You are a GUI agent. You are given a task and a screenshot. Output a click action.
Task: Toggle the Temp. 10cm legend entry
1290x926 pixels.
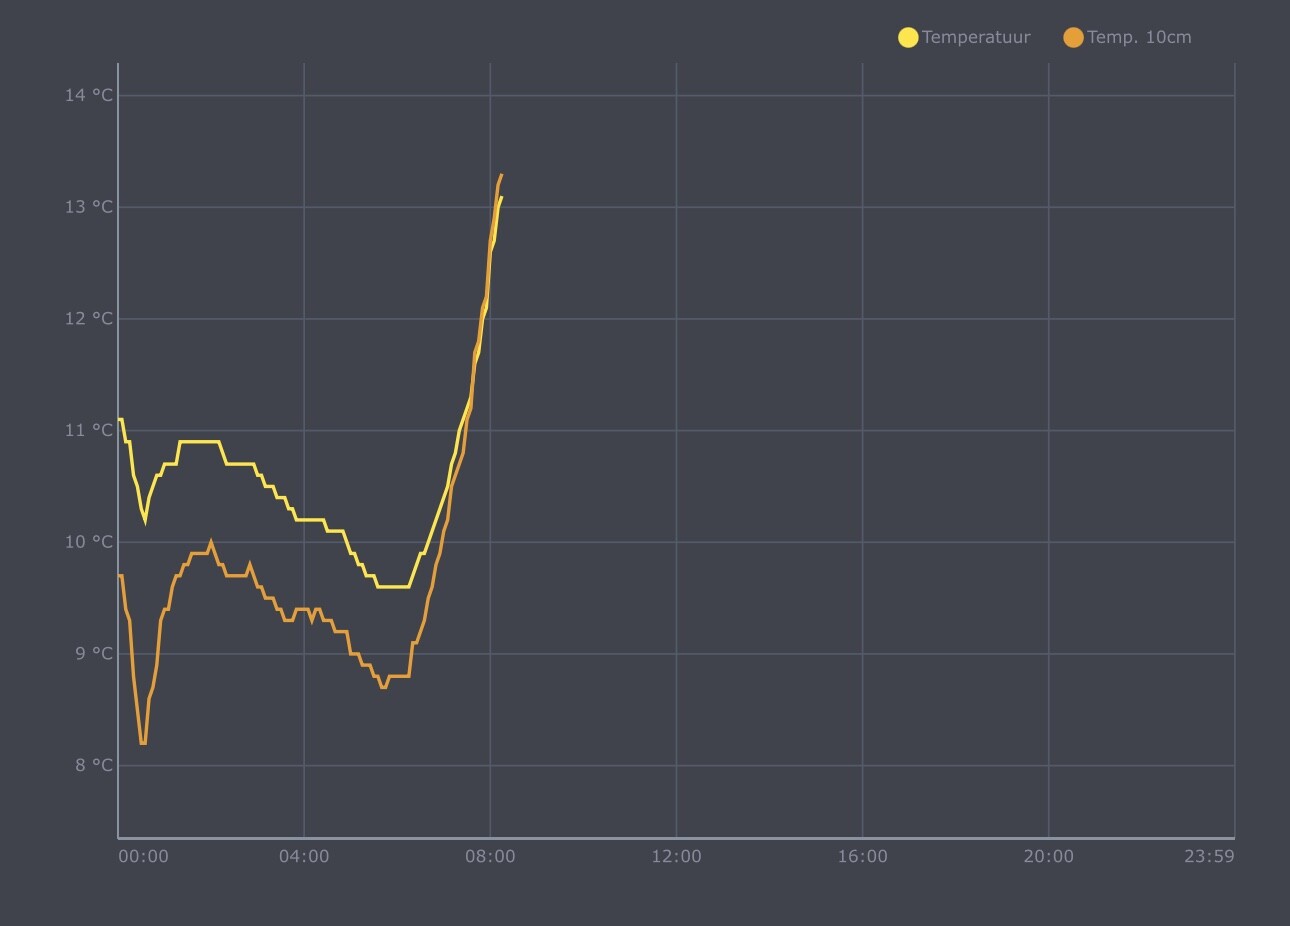point(1127,38)
